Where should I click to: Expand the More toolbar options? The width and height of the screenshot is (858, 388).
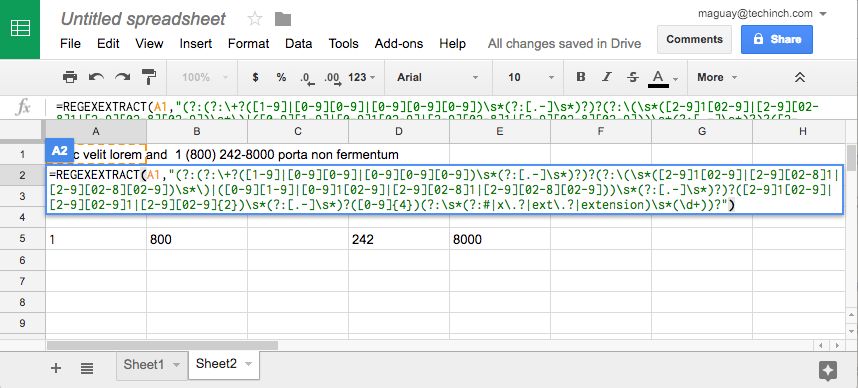717,77
